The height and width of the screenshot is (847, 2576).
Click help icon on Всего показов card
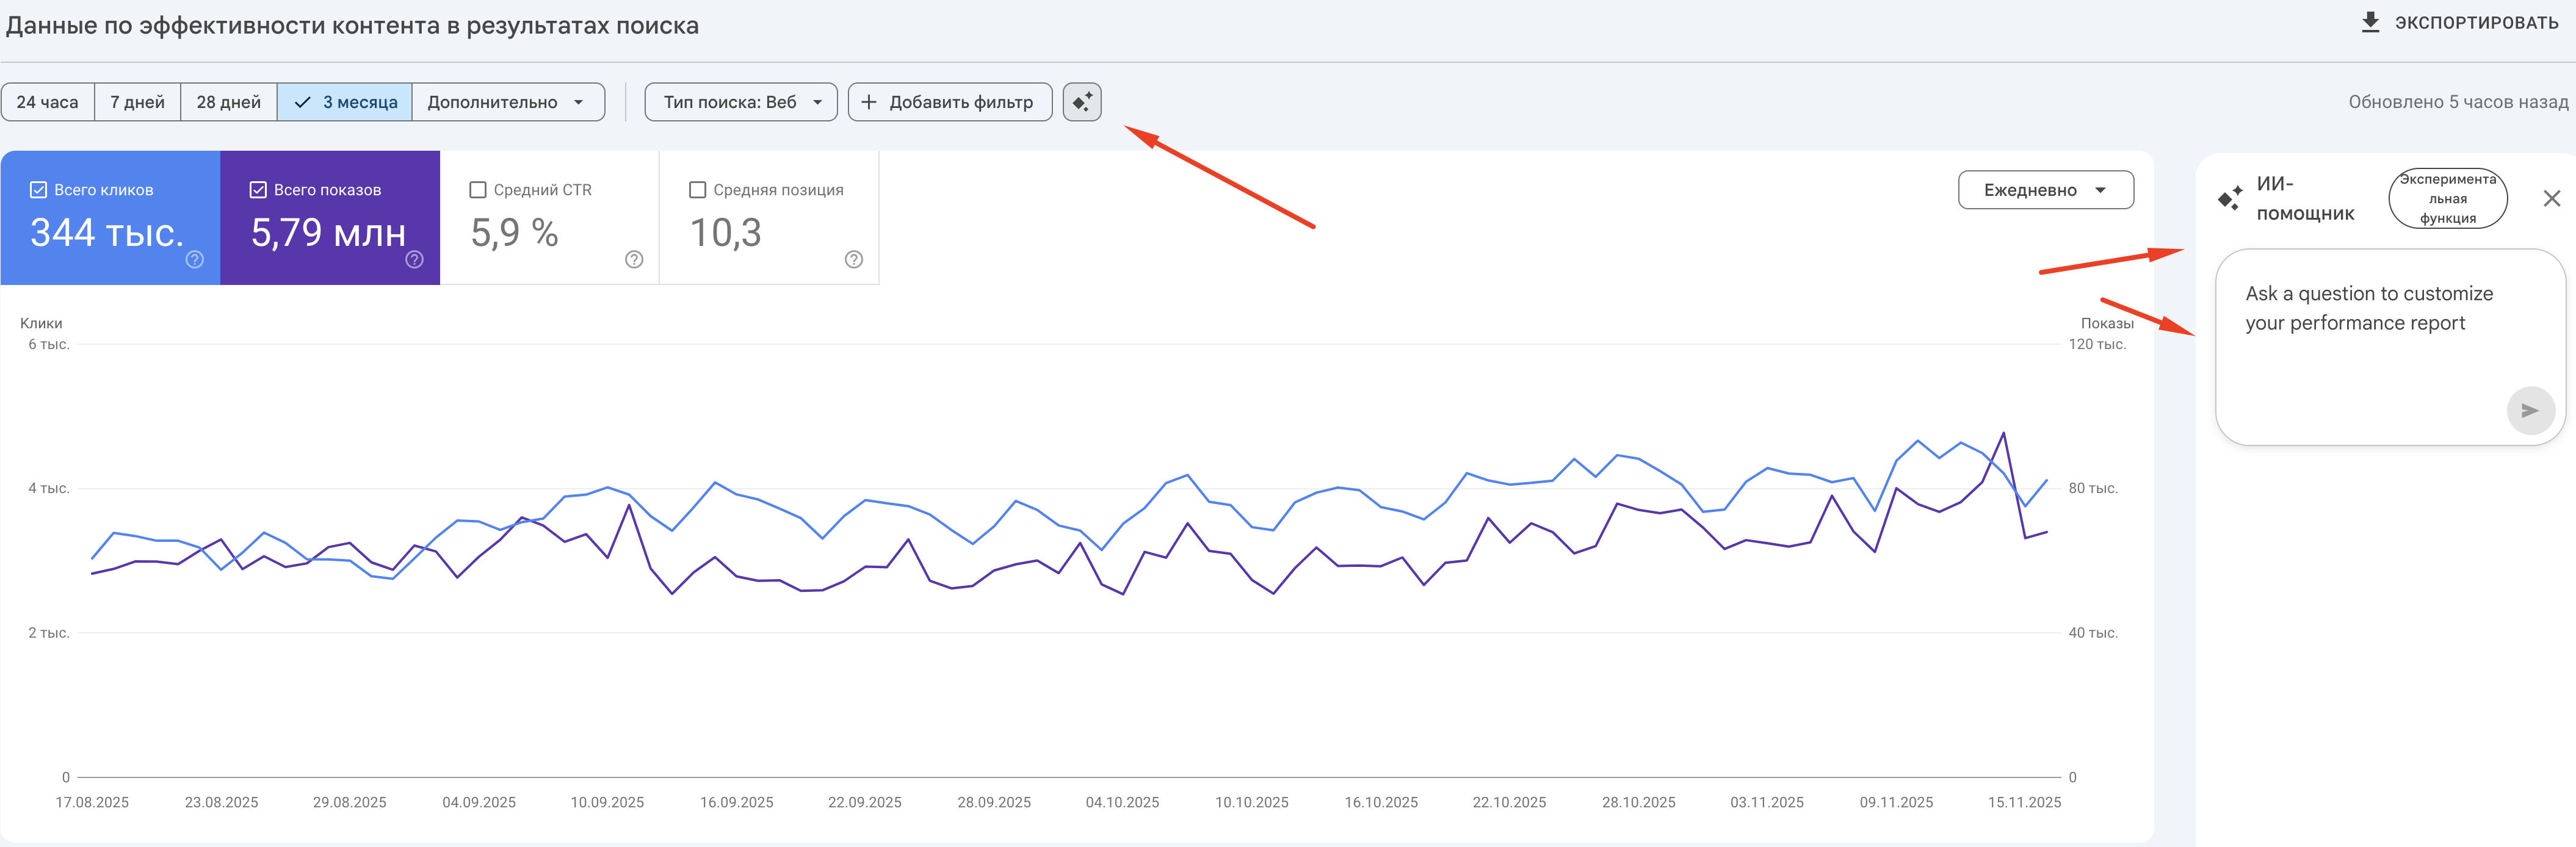coord(415,260)
